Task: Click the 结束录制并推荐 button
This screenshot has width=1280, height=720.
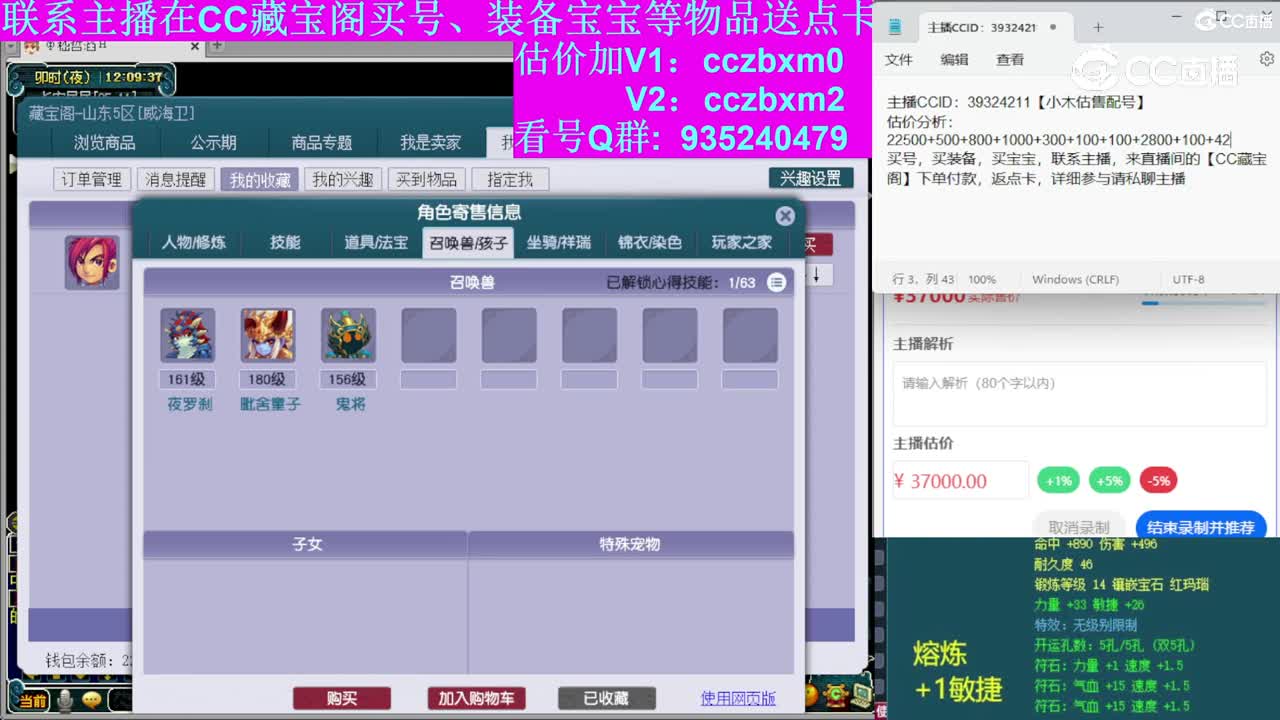Action: coord(1201,527)
